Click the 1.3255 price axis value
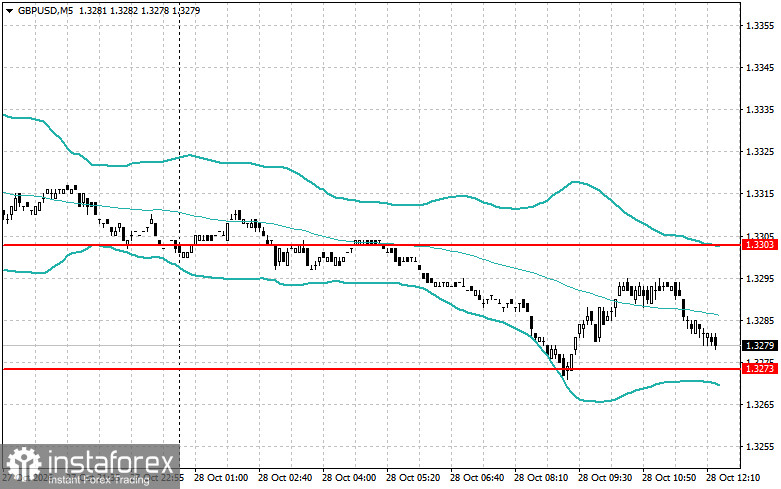The width and height of the screenshot is (781, 489). pos(760,447)
